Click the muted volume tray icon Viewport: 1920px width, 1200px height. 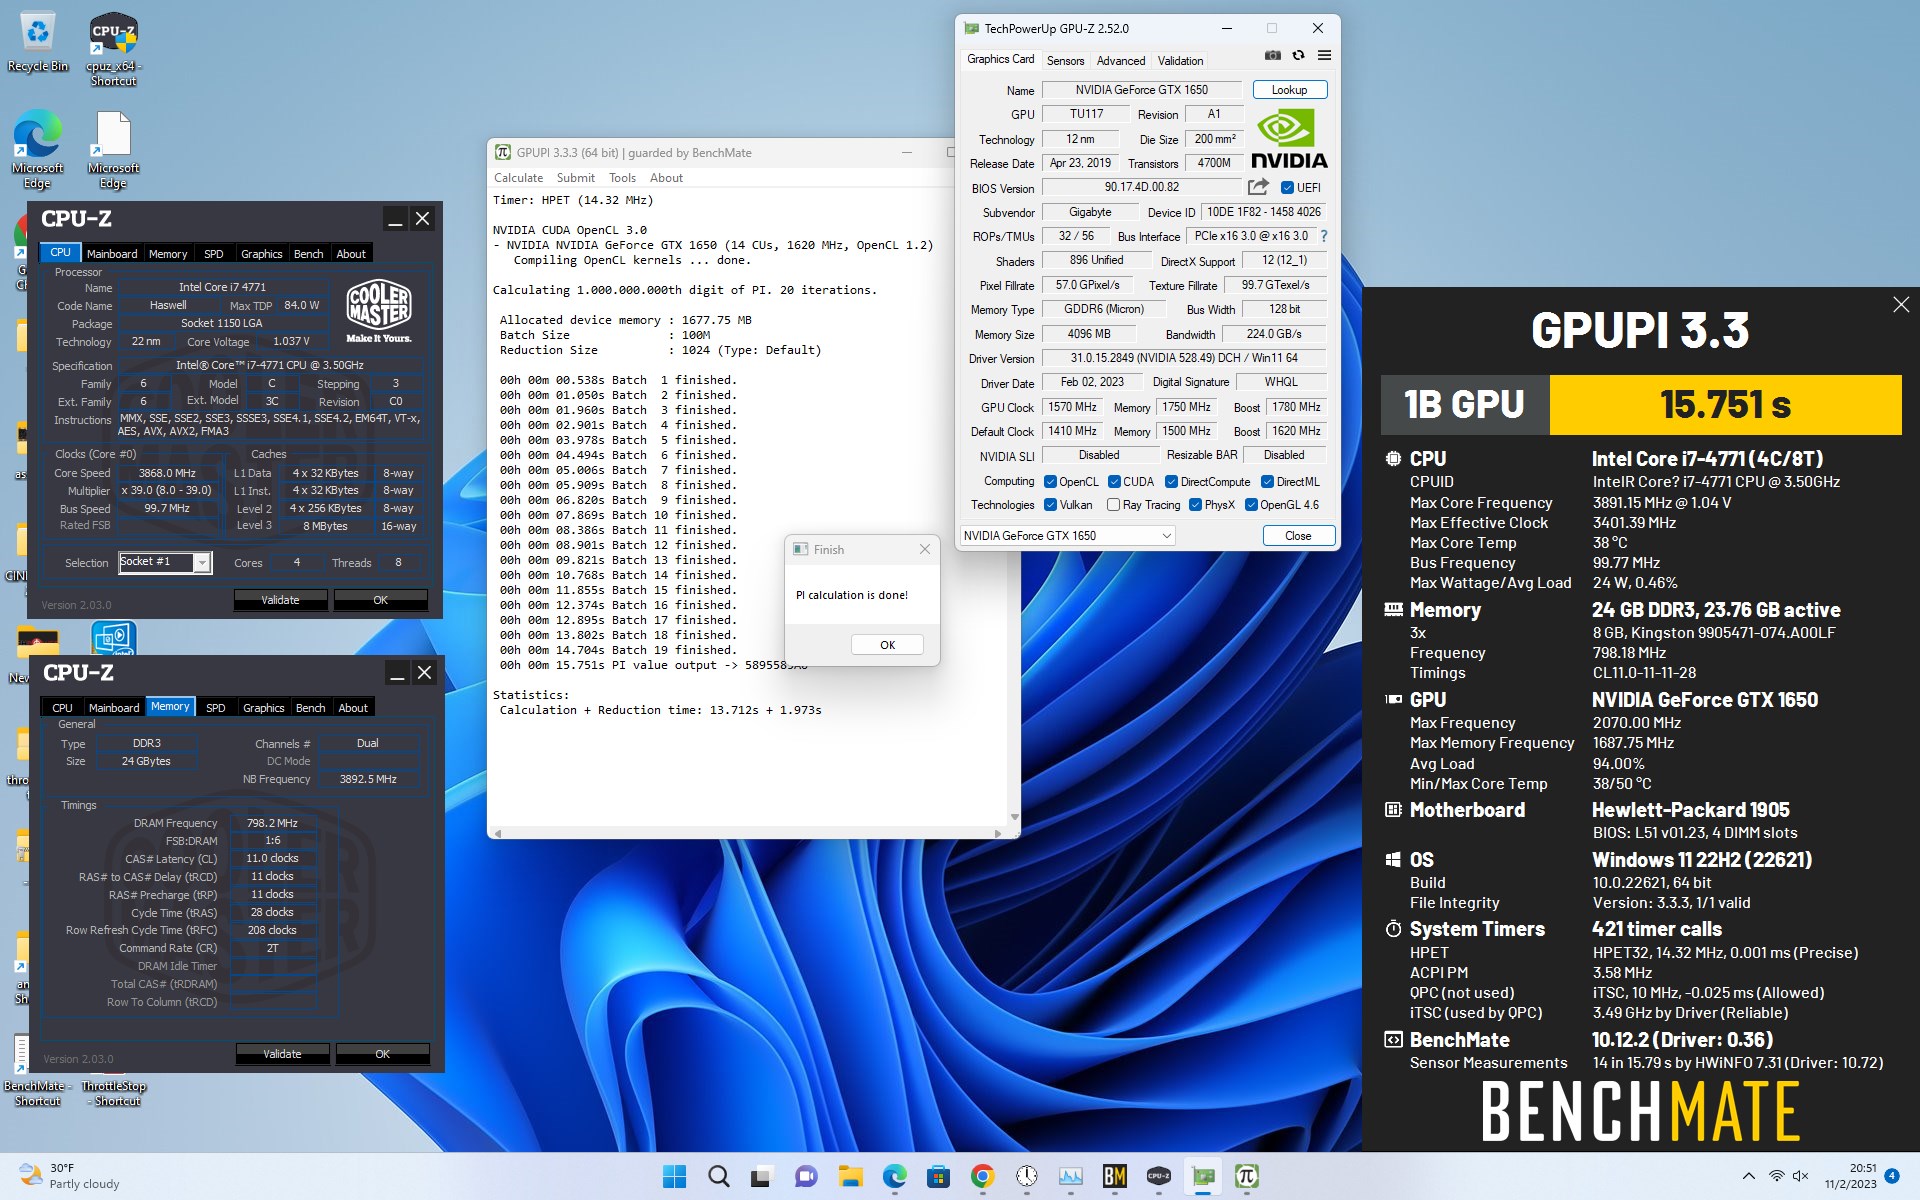tap(1801, 1176)
